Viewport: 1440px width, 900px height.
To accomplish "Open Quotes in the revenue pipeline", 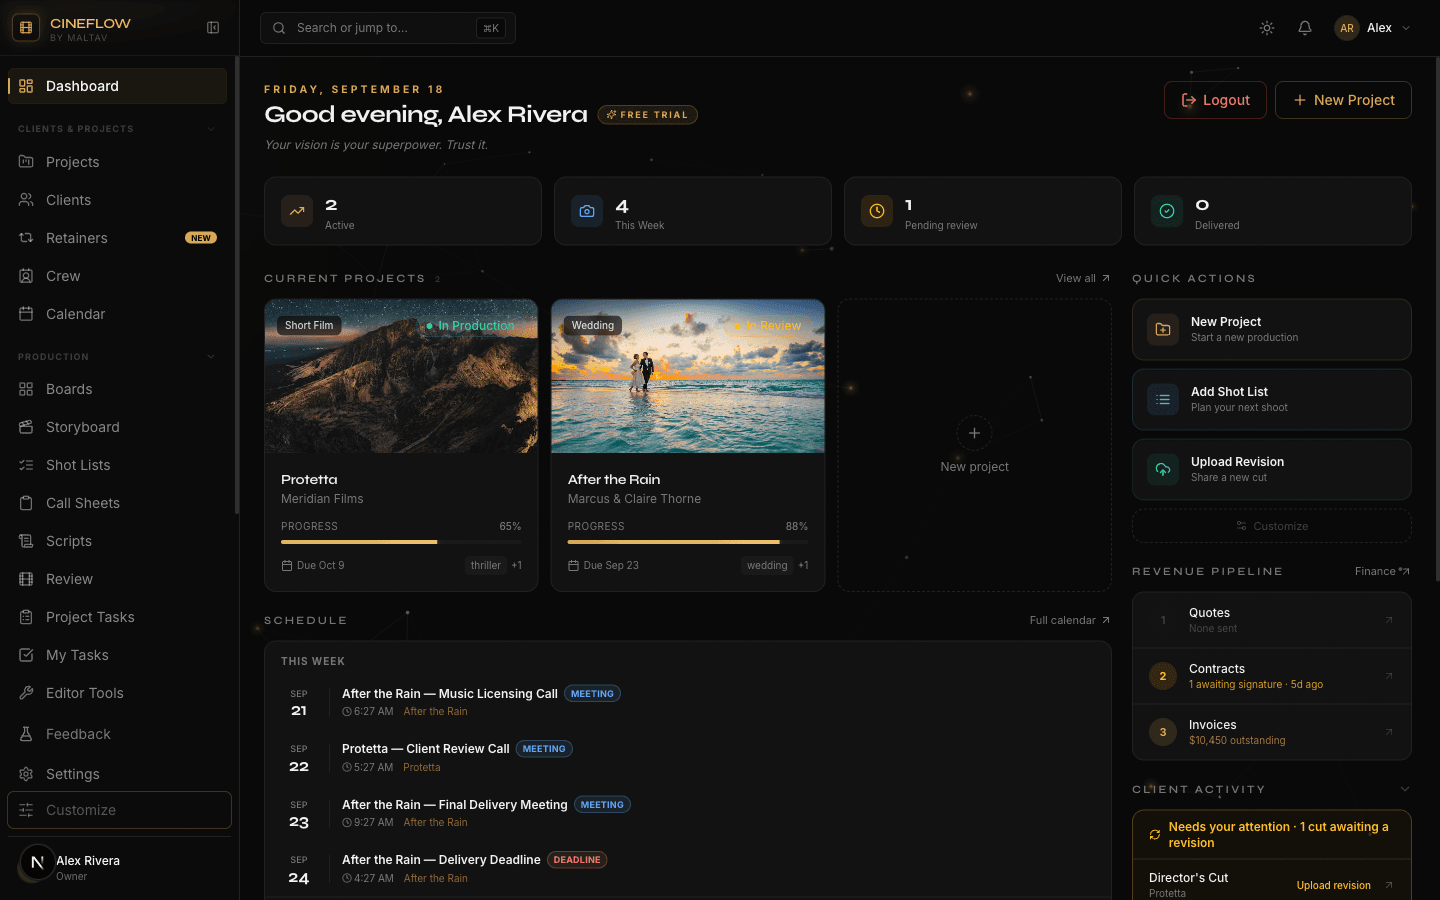I will coord(1272,620).
